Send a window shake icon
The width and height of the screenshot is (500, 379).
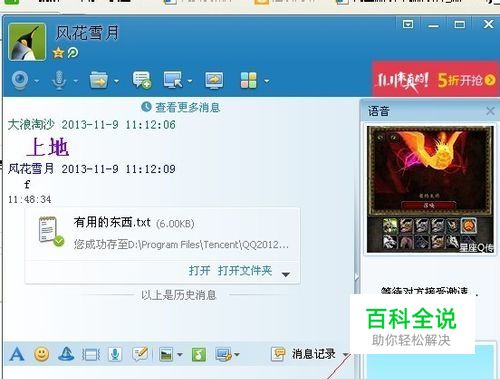pyautogui.click(x=91, y=355)
